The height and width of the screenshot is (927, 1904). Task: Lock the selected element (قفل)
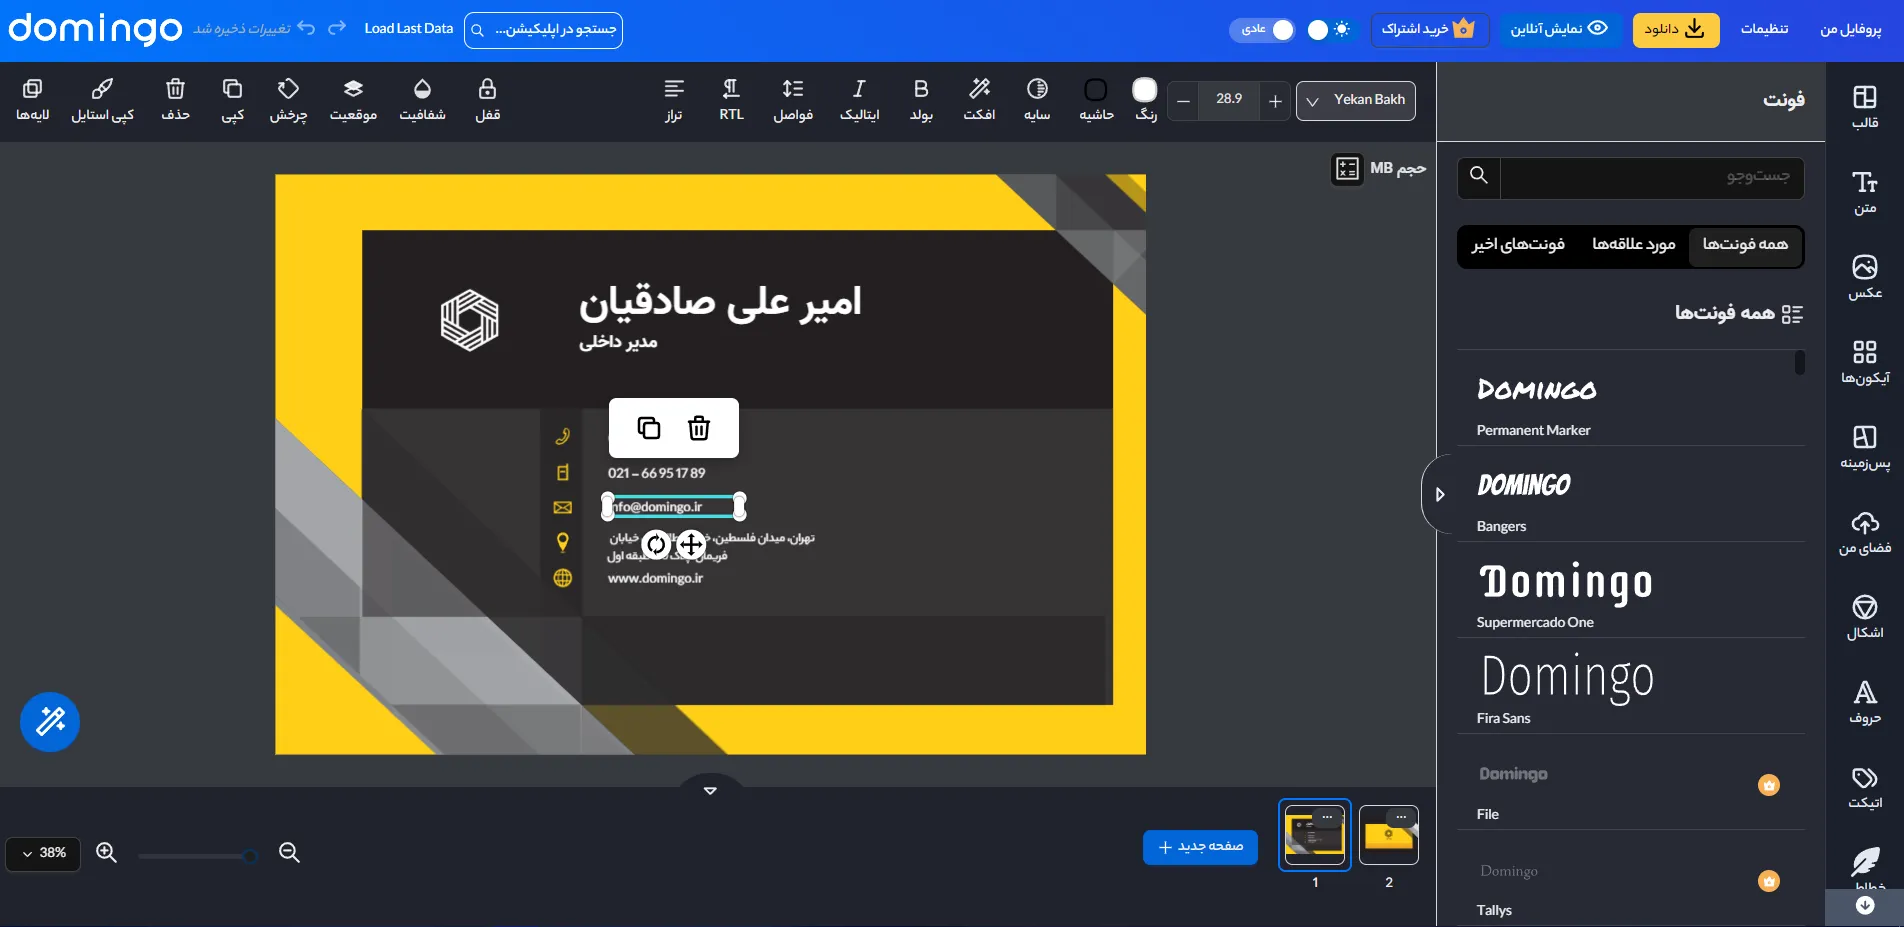pos(487,100)
